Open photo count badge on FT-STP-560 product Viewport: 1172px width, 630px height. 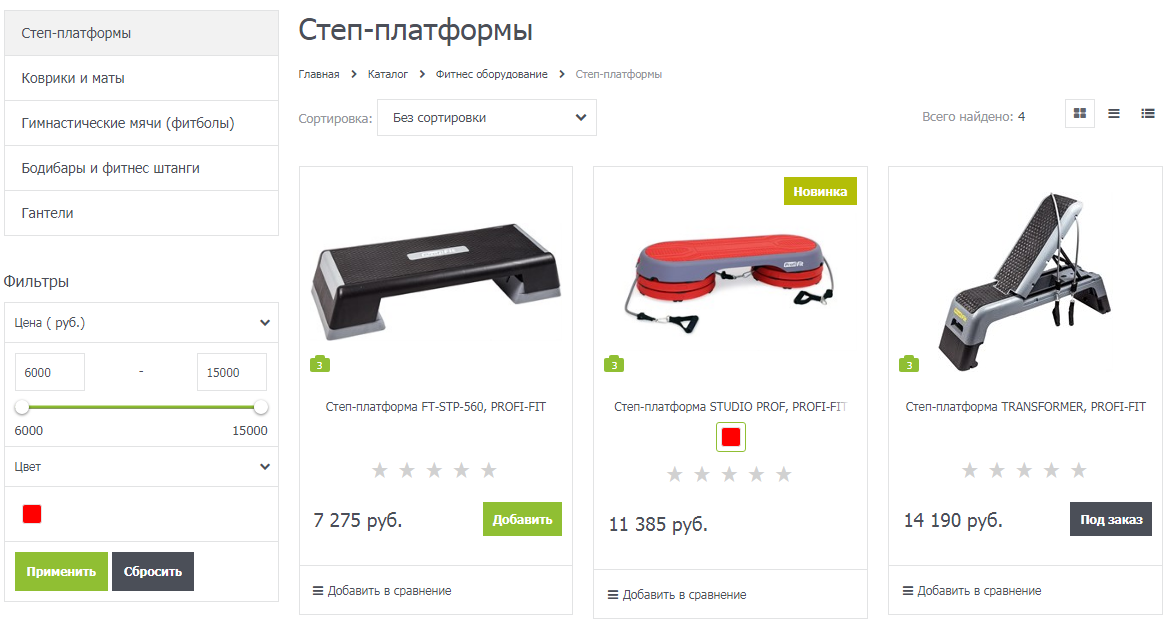click(320, 364)
